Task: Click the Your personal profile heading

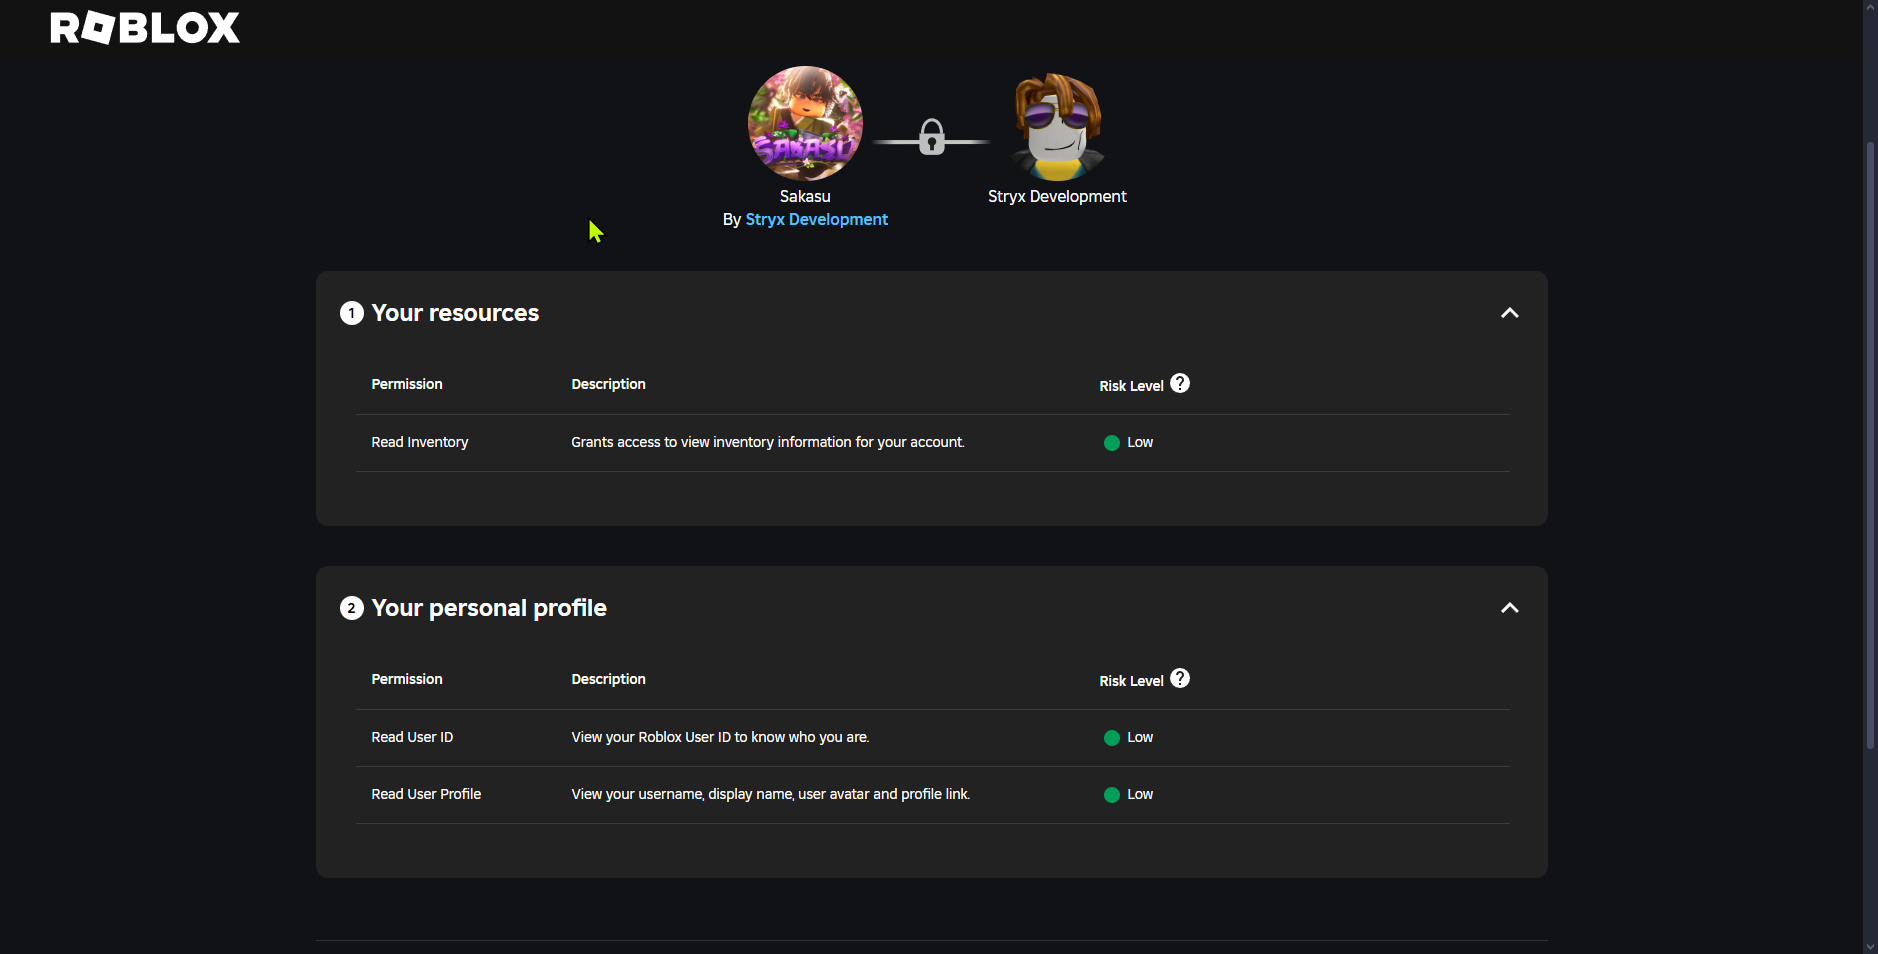Action: pos(489,608)
